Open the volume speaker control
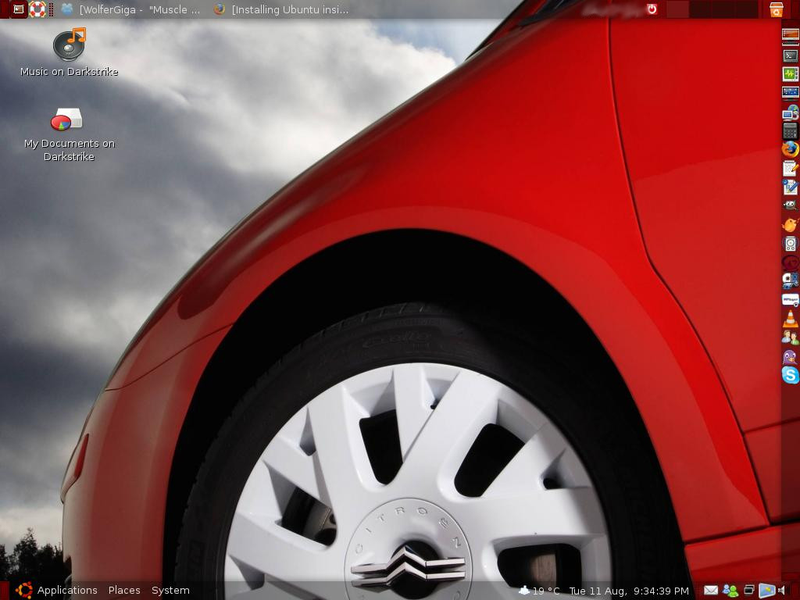800x600 pixels. click(x=783, y=590)
